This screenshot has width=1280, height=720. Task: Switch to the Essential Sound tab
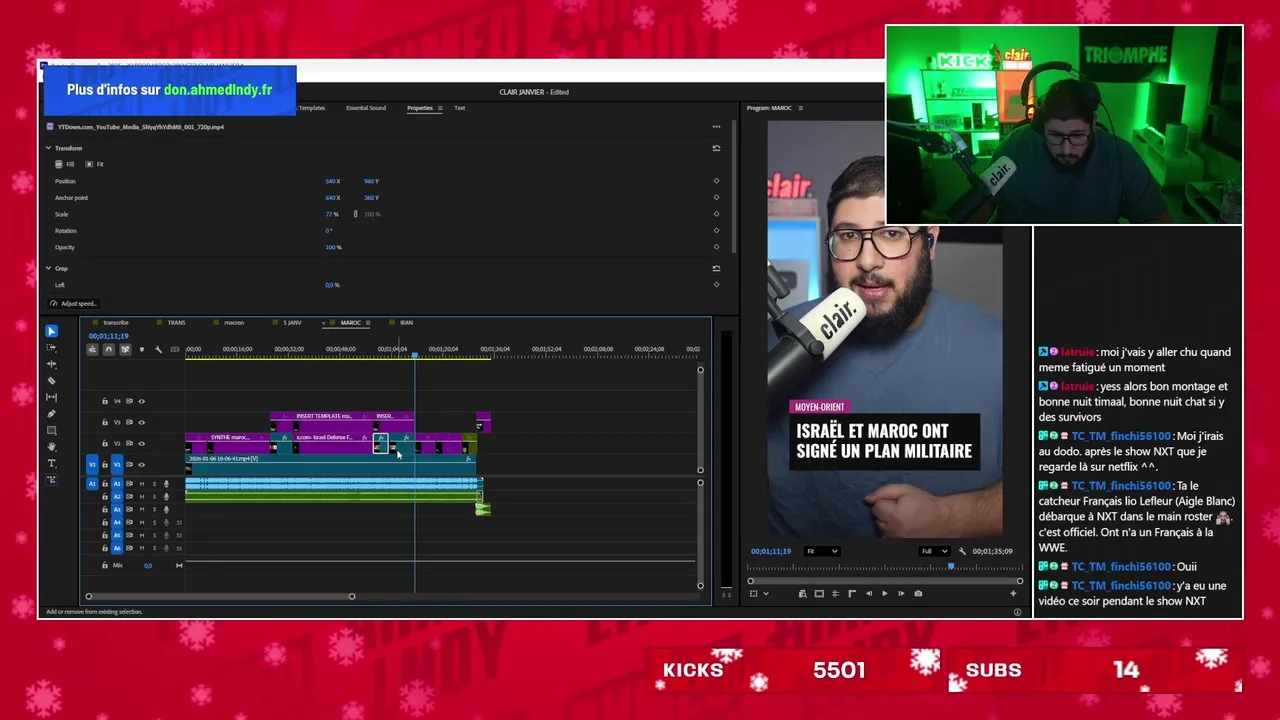pos(366,108)
